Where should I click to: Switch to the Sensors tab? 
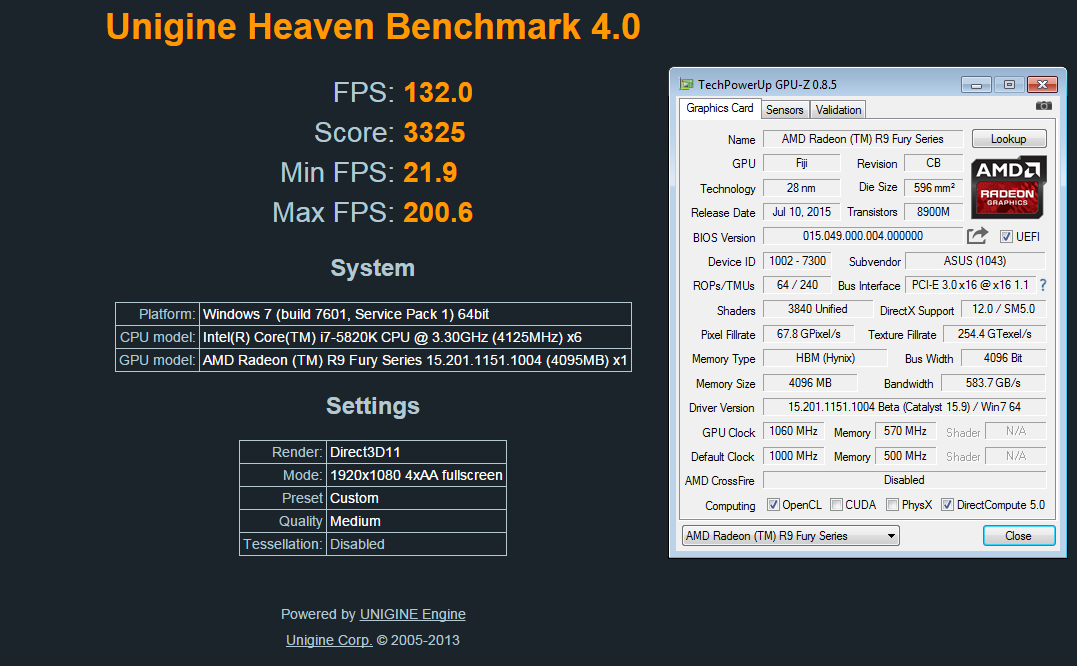point(784,110)
